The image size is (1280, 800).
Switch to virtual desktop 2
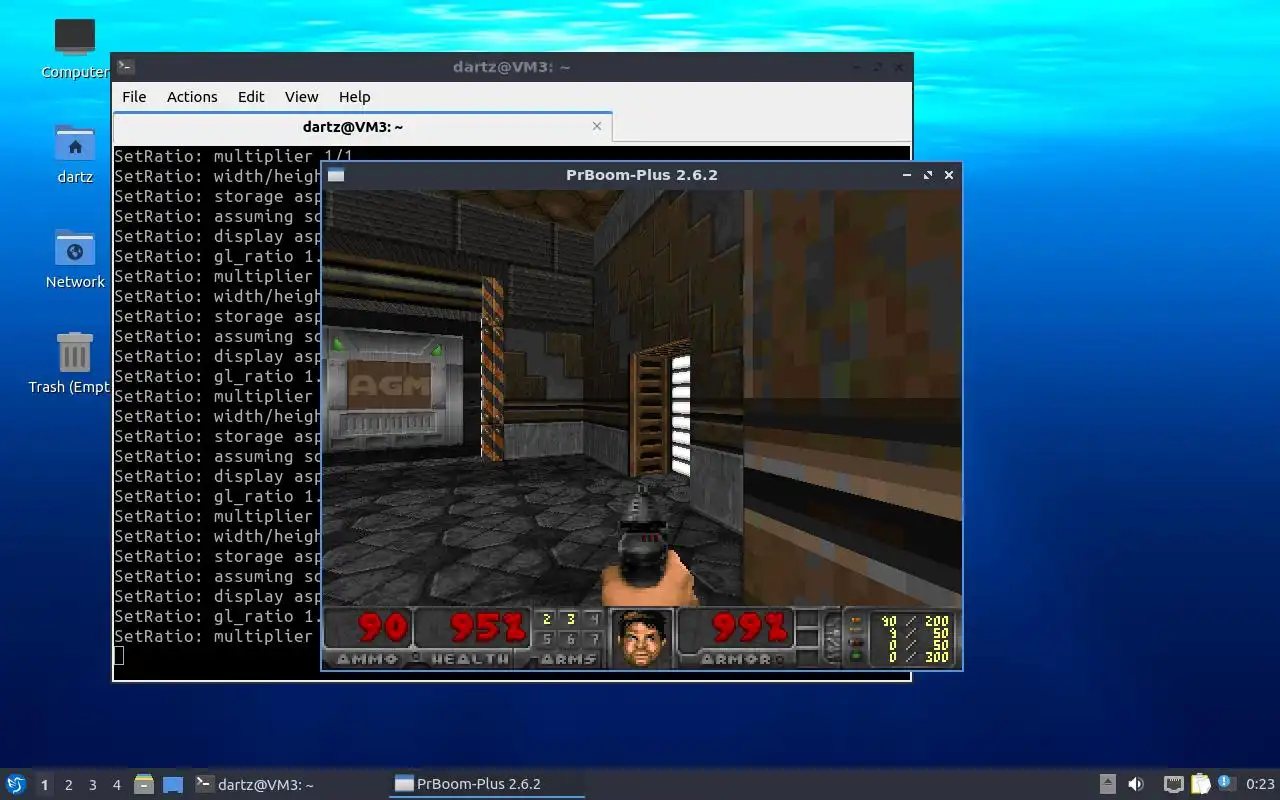(69, 785)
